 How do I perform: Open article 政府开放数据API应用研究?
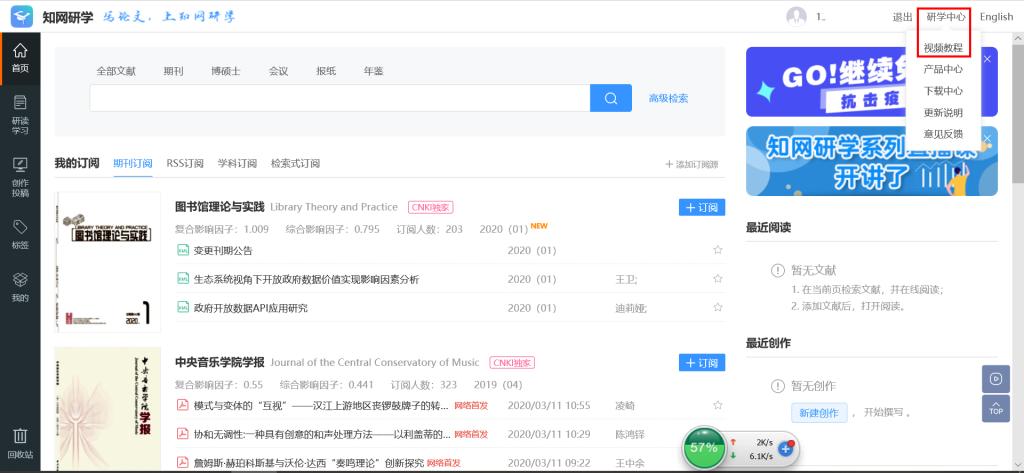click(x=251, y=308)
